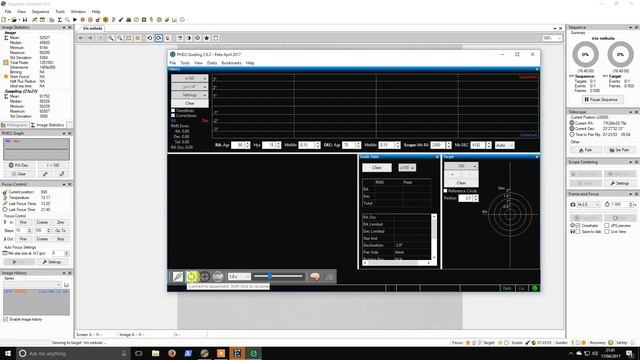Switch to the Histogram tab
The height and width of the screenshot is (360, 640).
coord(15,125)
